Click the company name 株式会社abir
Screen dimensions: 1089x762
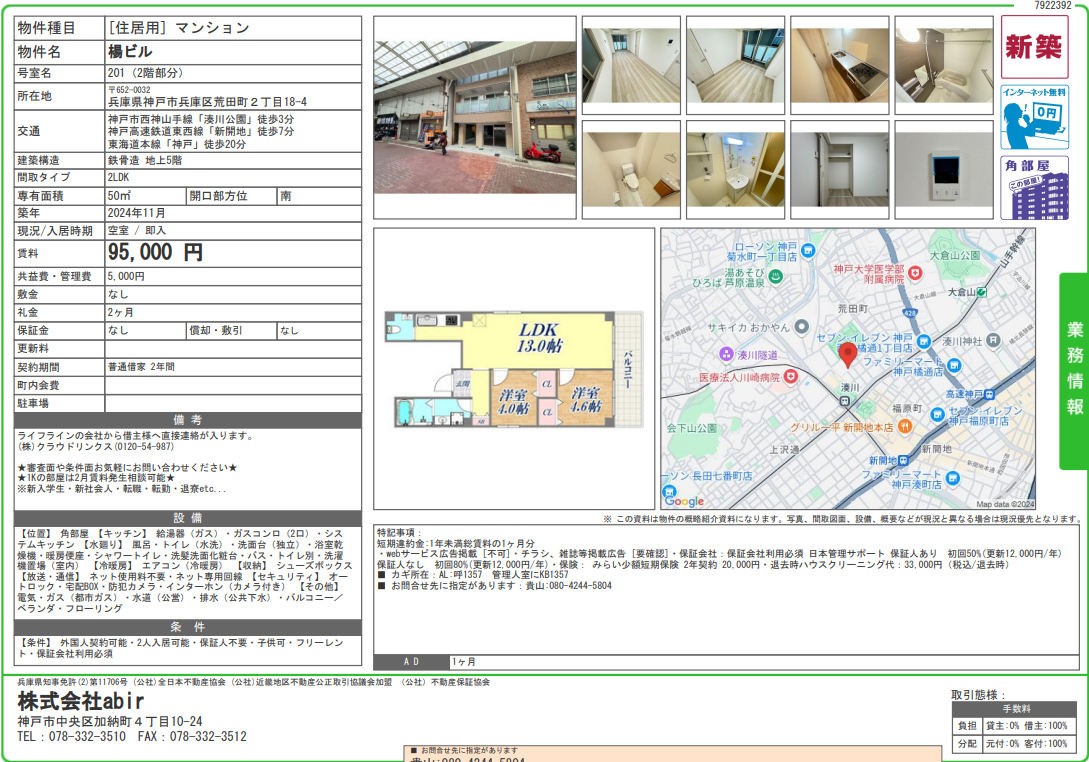tap(81, 701)
